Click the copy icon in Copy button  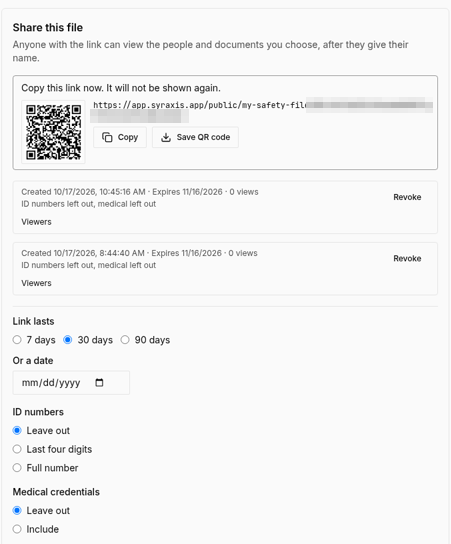tap(107, 137)
